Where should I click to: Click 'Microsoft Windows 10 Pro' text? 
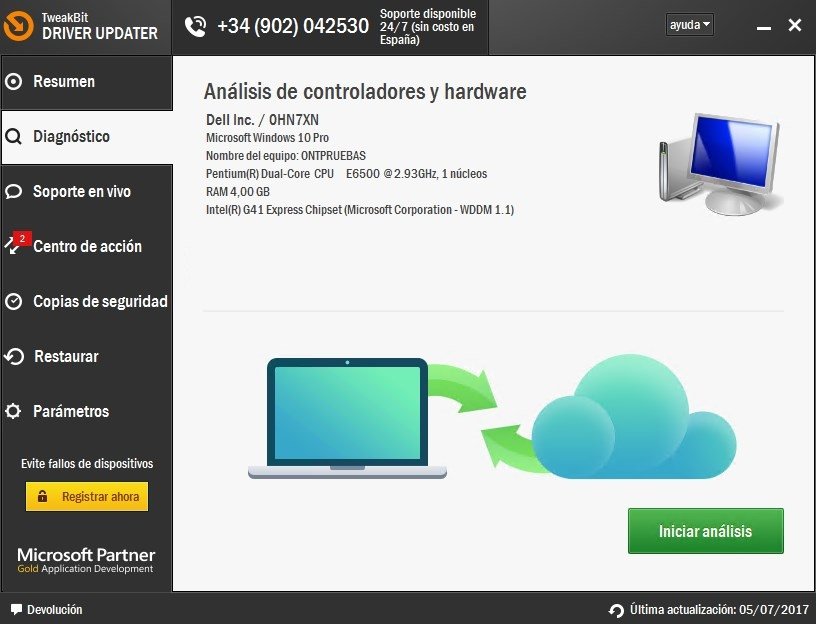pos(267,138)
